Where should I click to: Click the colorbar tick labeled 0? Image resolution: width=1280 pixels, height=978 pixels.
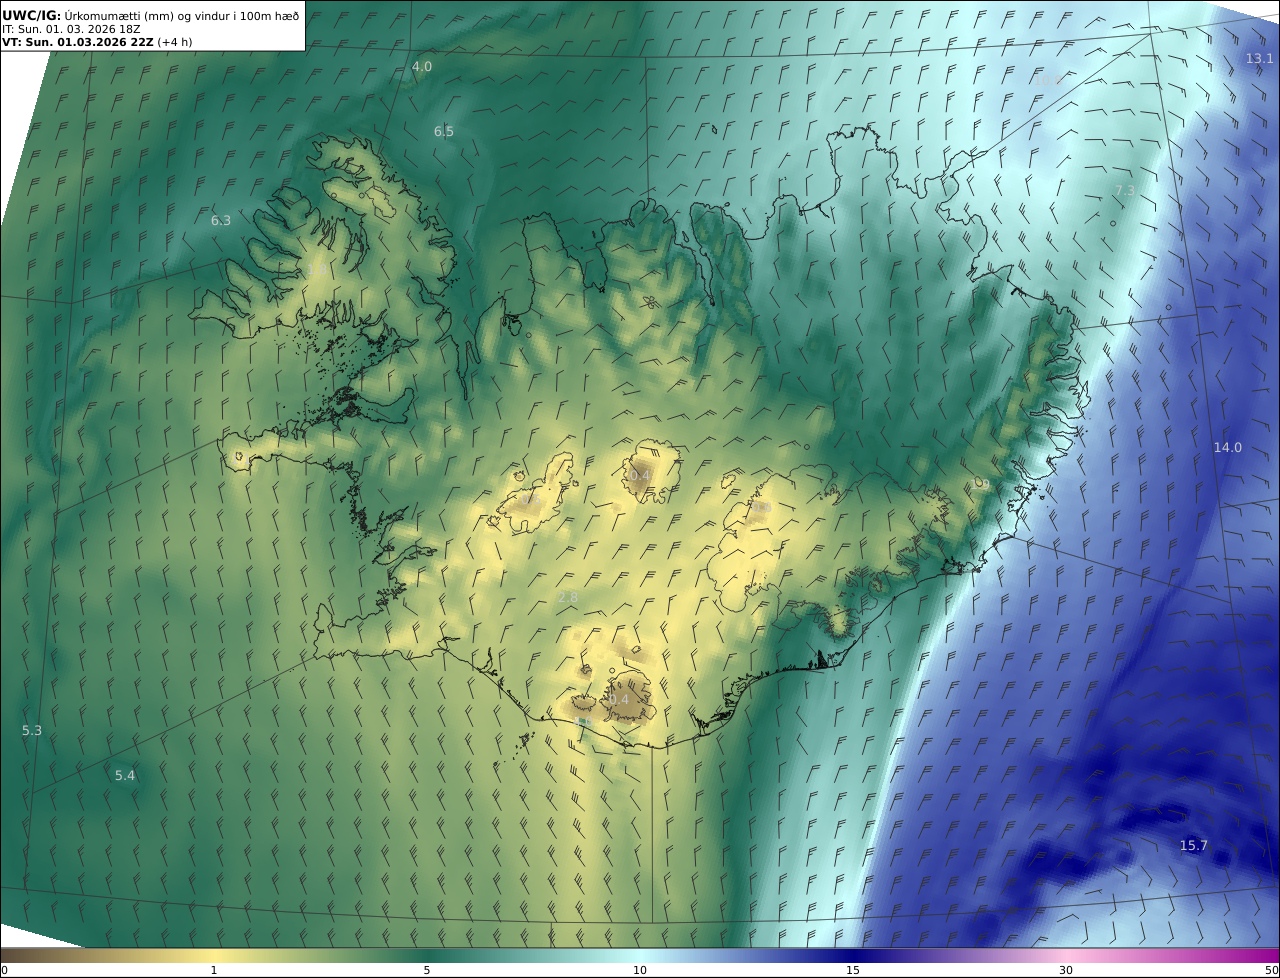click(4, 970)
